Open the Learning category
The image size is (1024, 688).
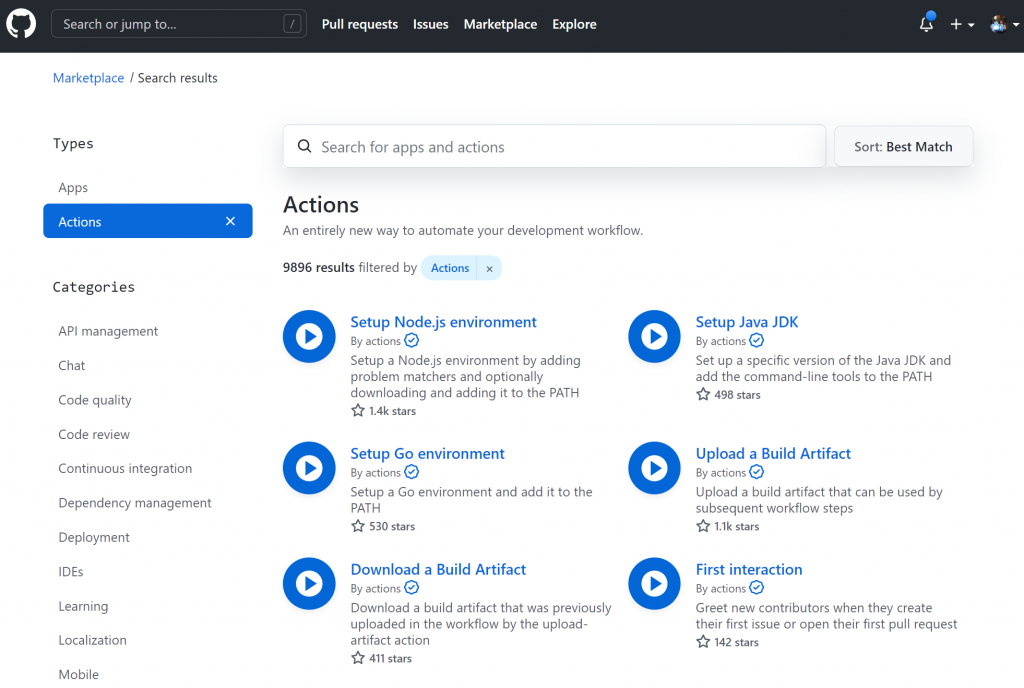click(x=83, y=606)
